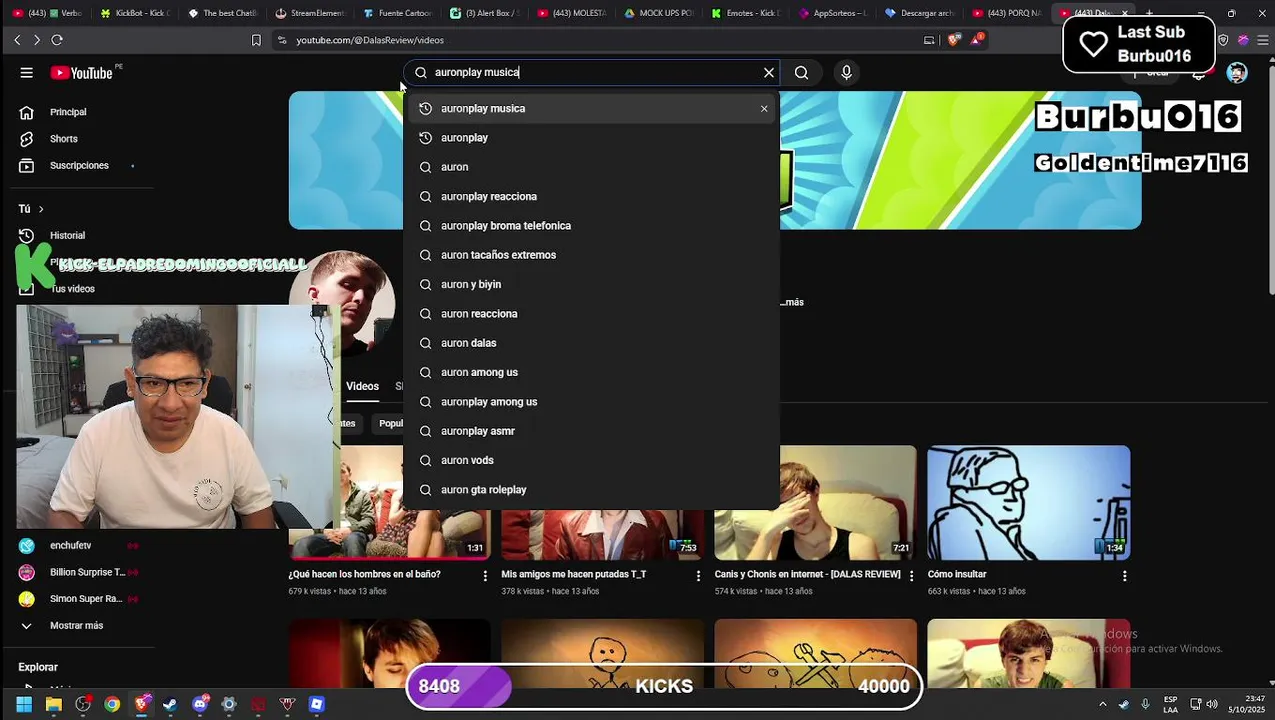Viewport: 1275px width, 720px height.
Task: Select the 'auronplay' history suggestion
Action: [591, 137]
